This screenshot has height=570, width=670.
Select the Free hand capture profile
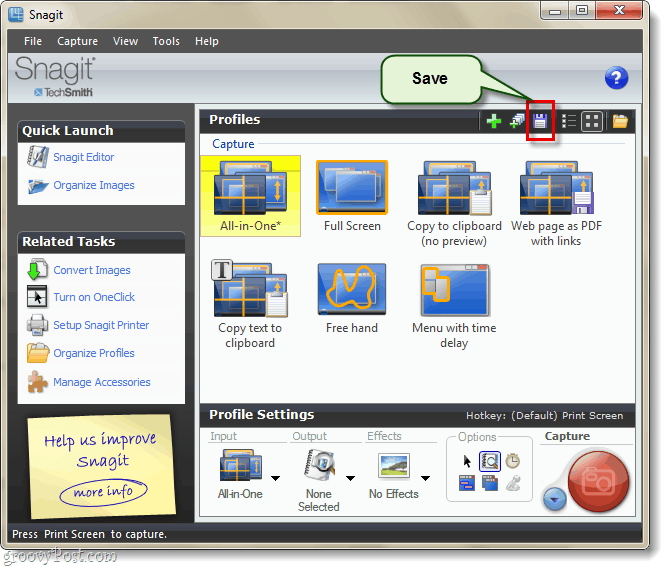coord(352,298)
